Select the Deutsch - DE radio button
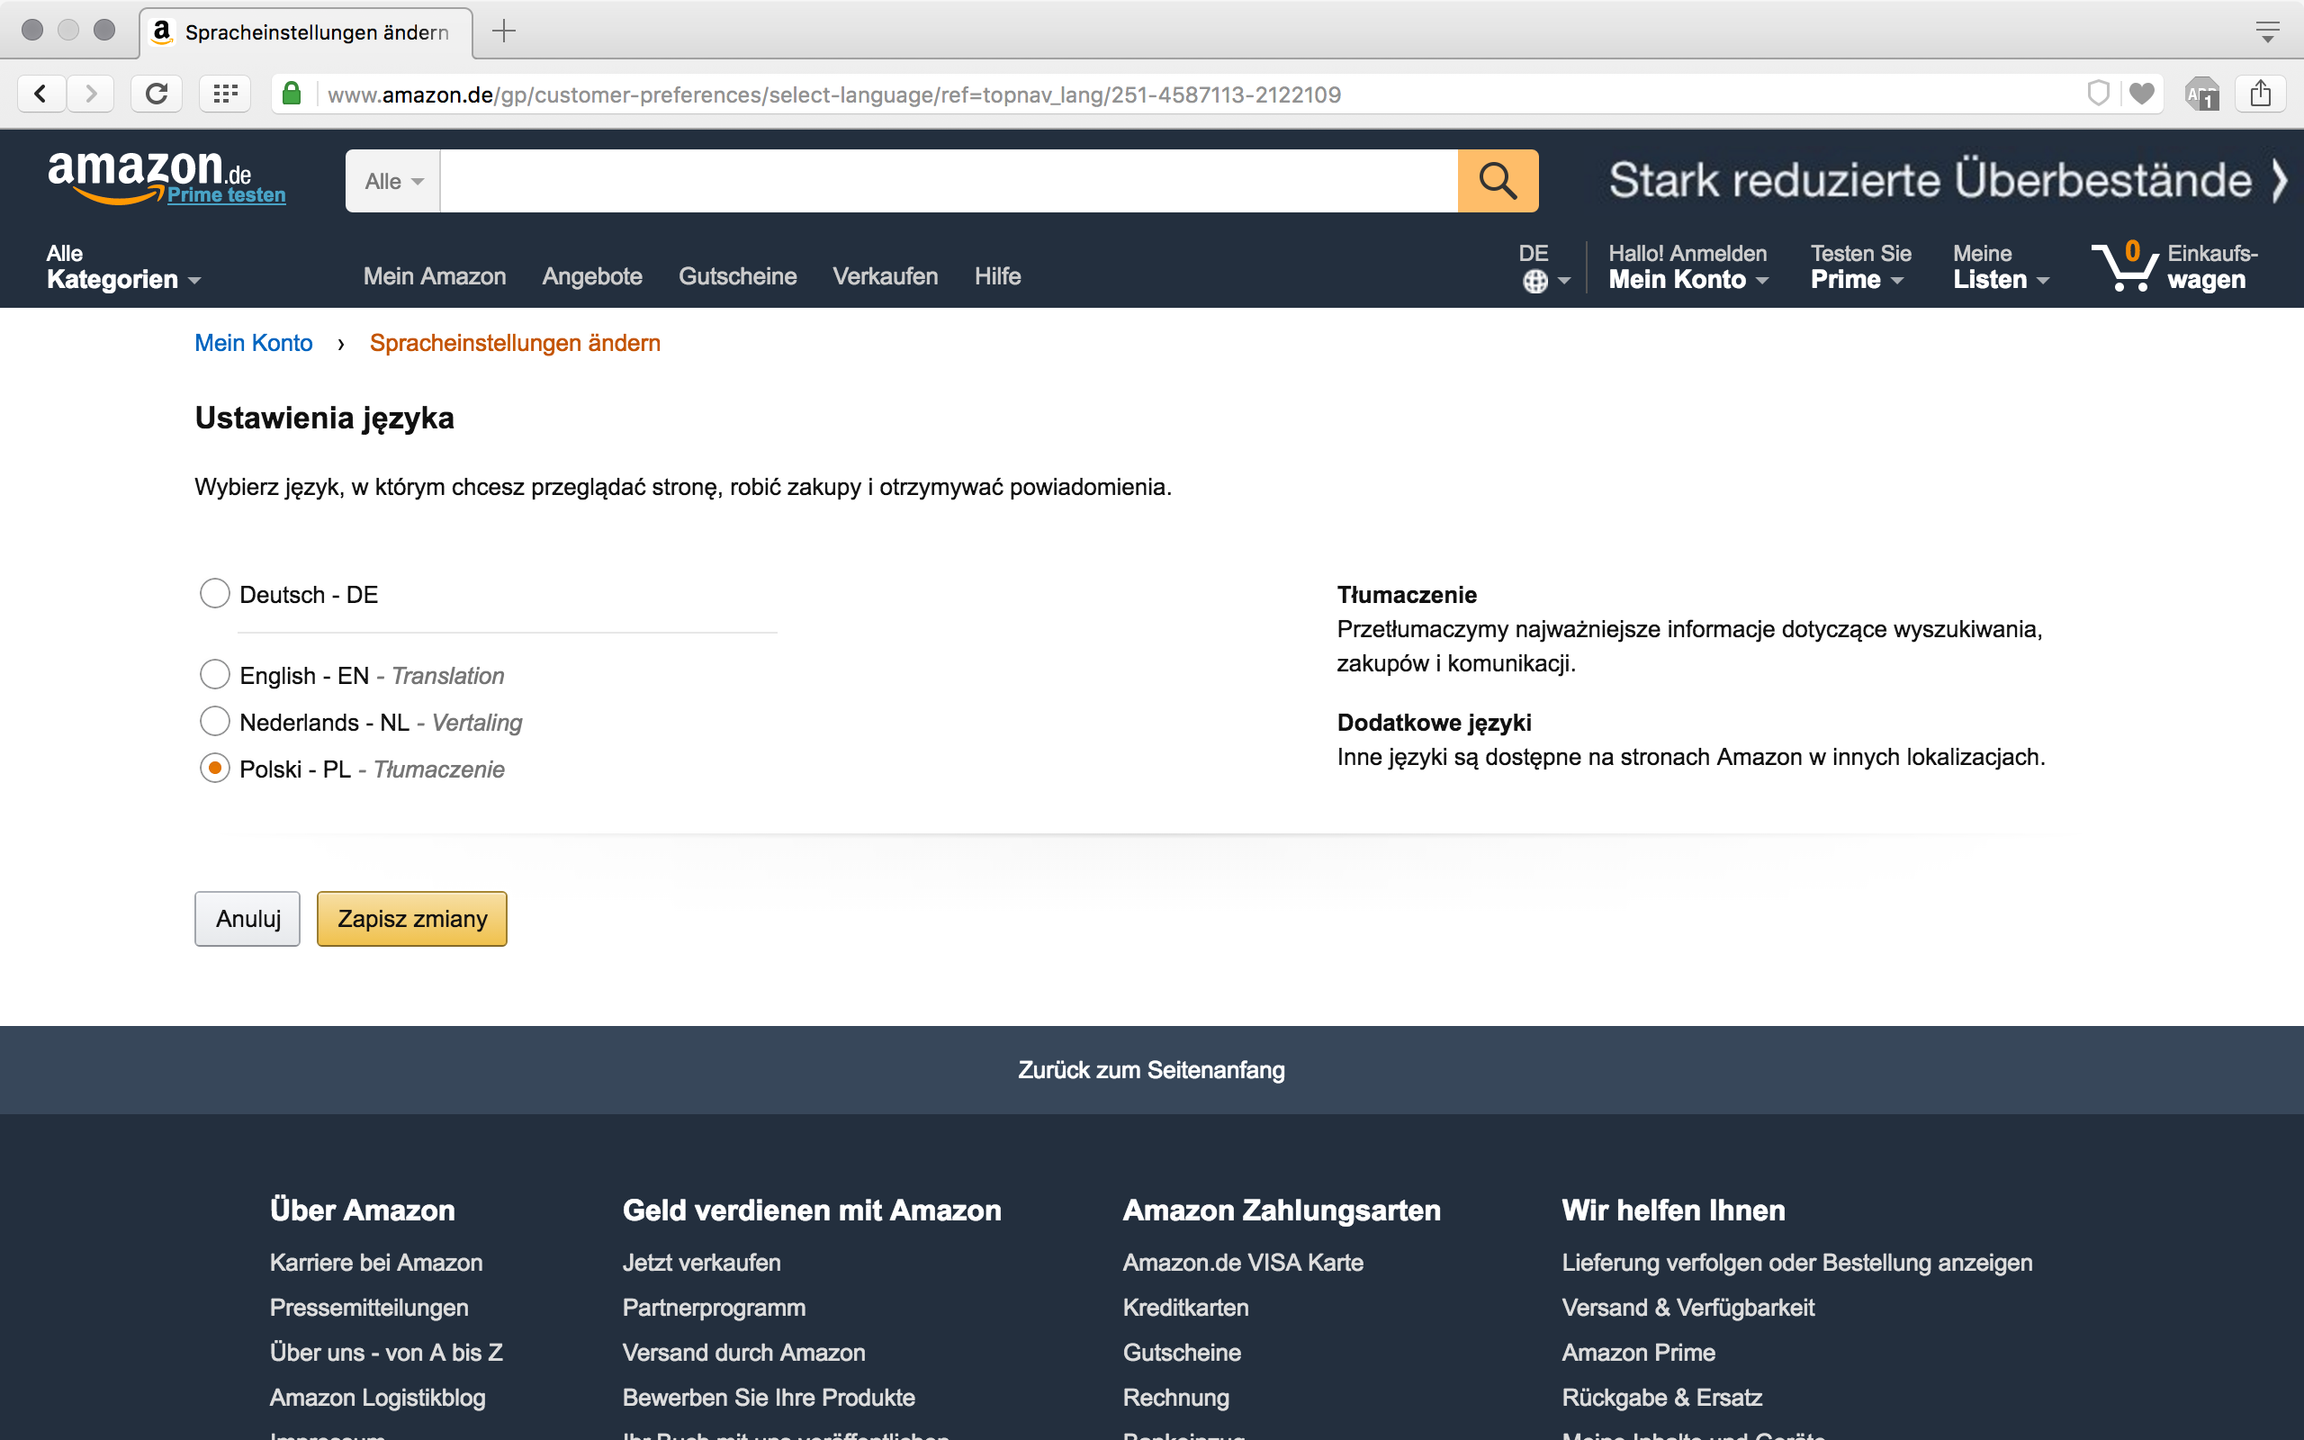 click(x=214, y=594)
